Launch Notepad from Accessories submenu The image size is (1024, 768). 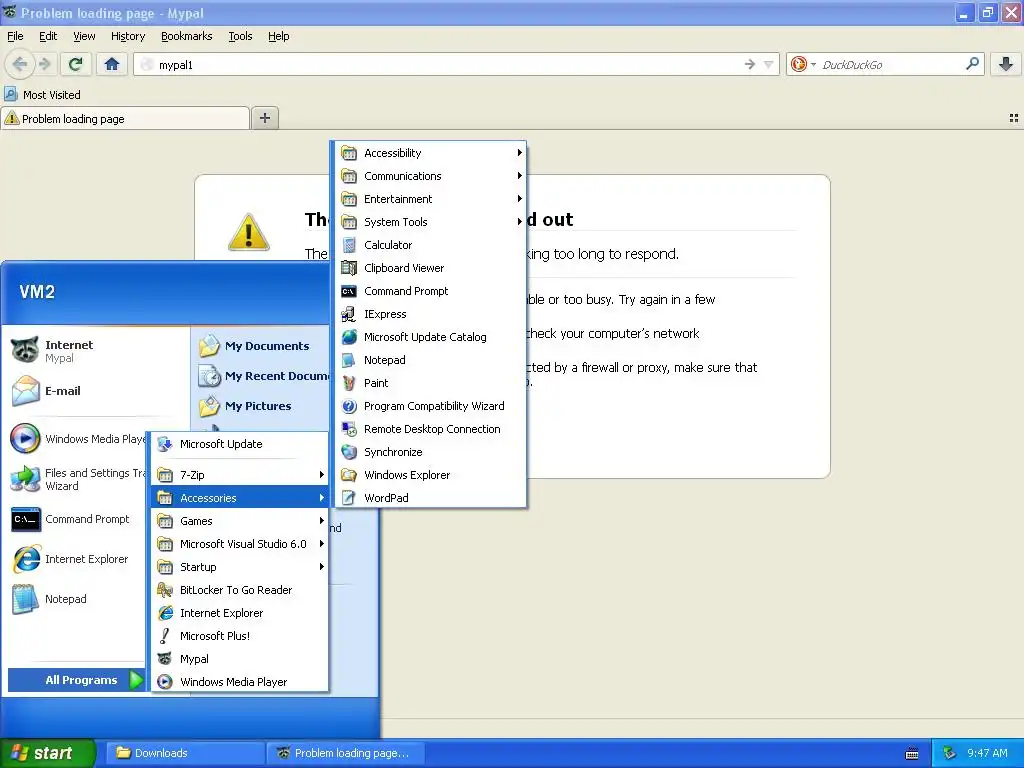430,360
